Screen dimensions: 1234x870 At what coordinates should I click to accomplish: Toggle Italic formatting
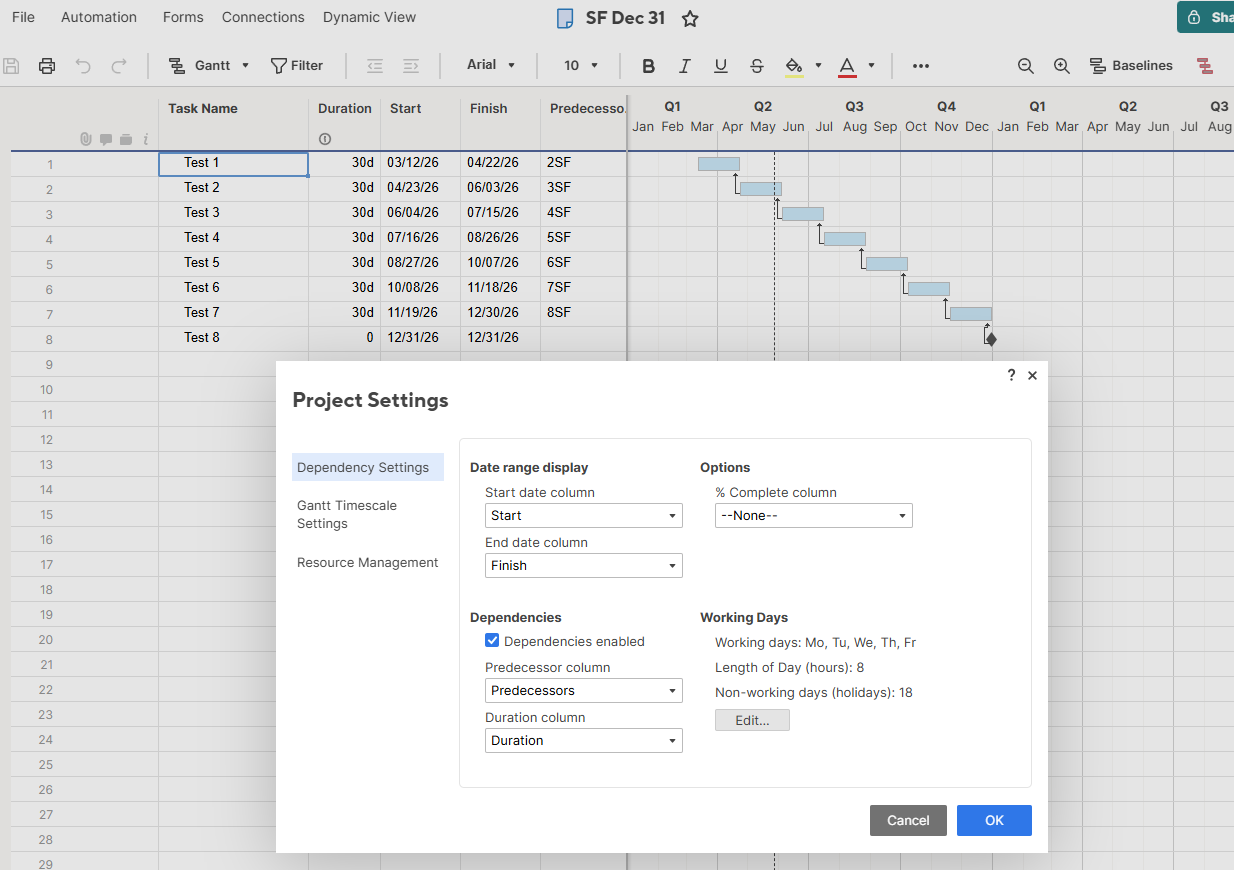point(684,66)
